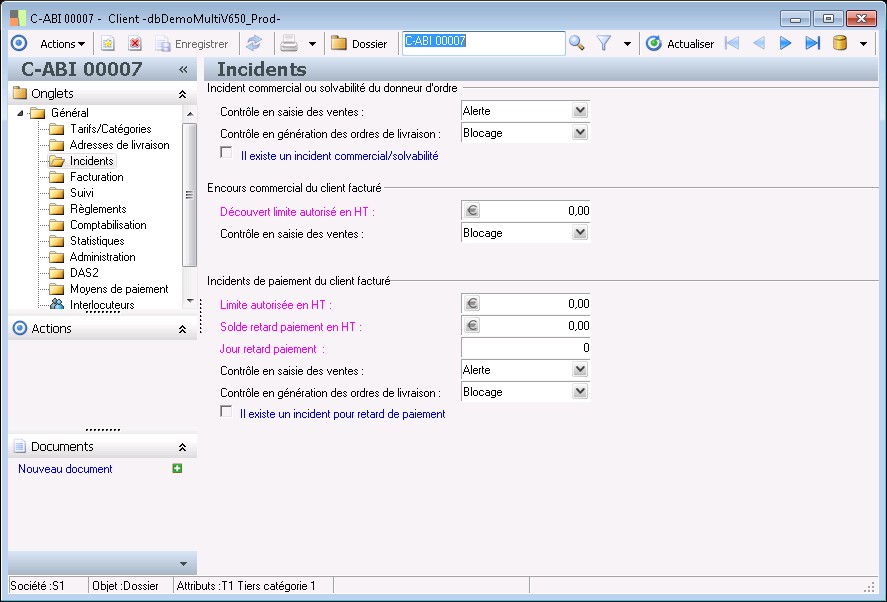Open commercial incident delivery orders control dropdown
This screenshot has width=887, height=602.
(580, 132)
